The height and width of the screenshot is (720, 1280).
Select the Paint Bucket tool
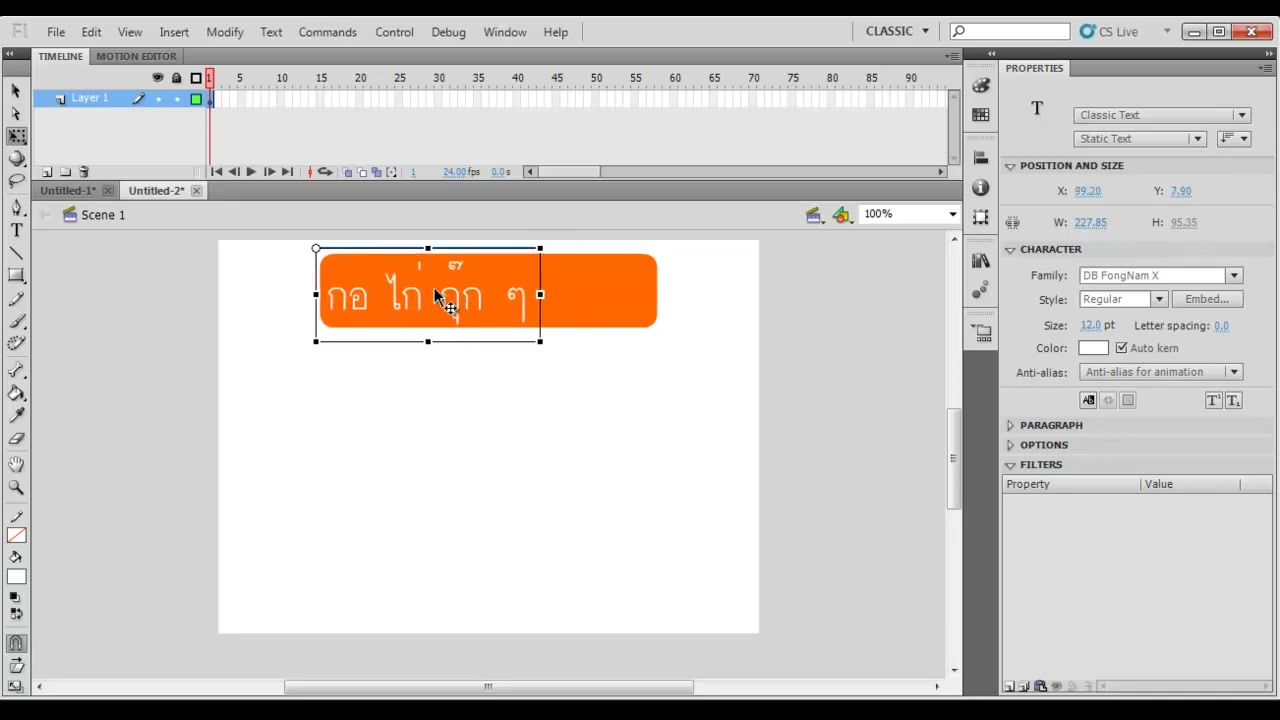(16, 393)
